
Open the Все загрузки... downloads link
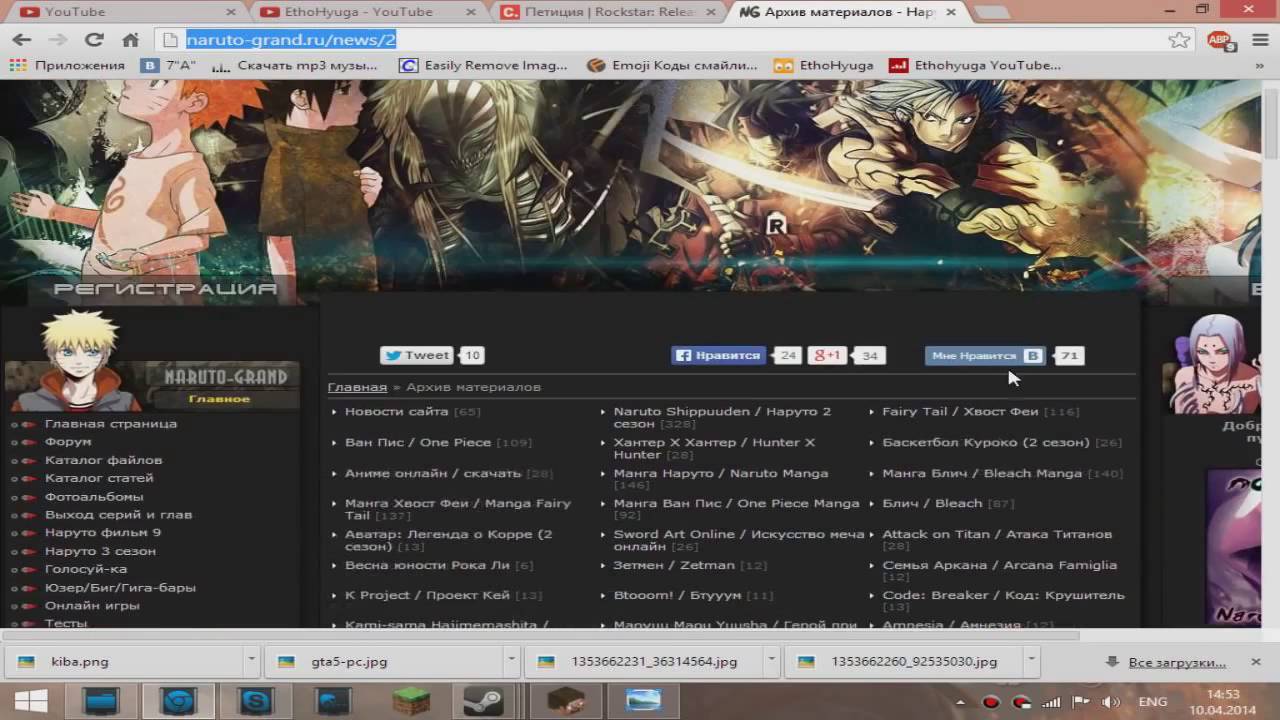1176,662
